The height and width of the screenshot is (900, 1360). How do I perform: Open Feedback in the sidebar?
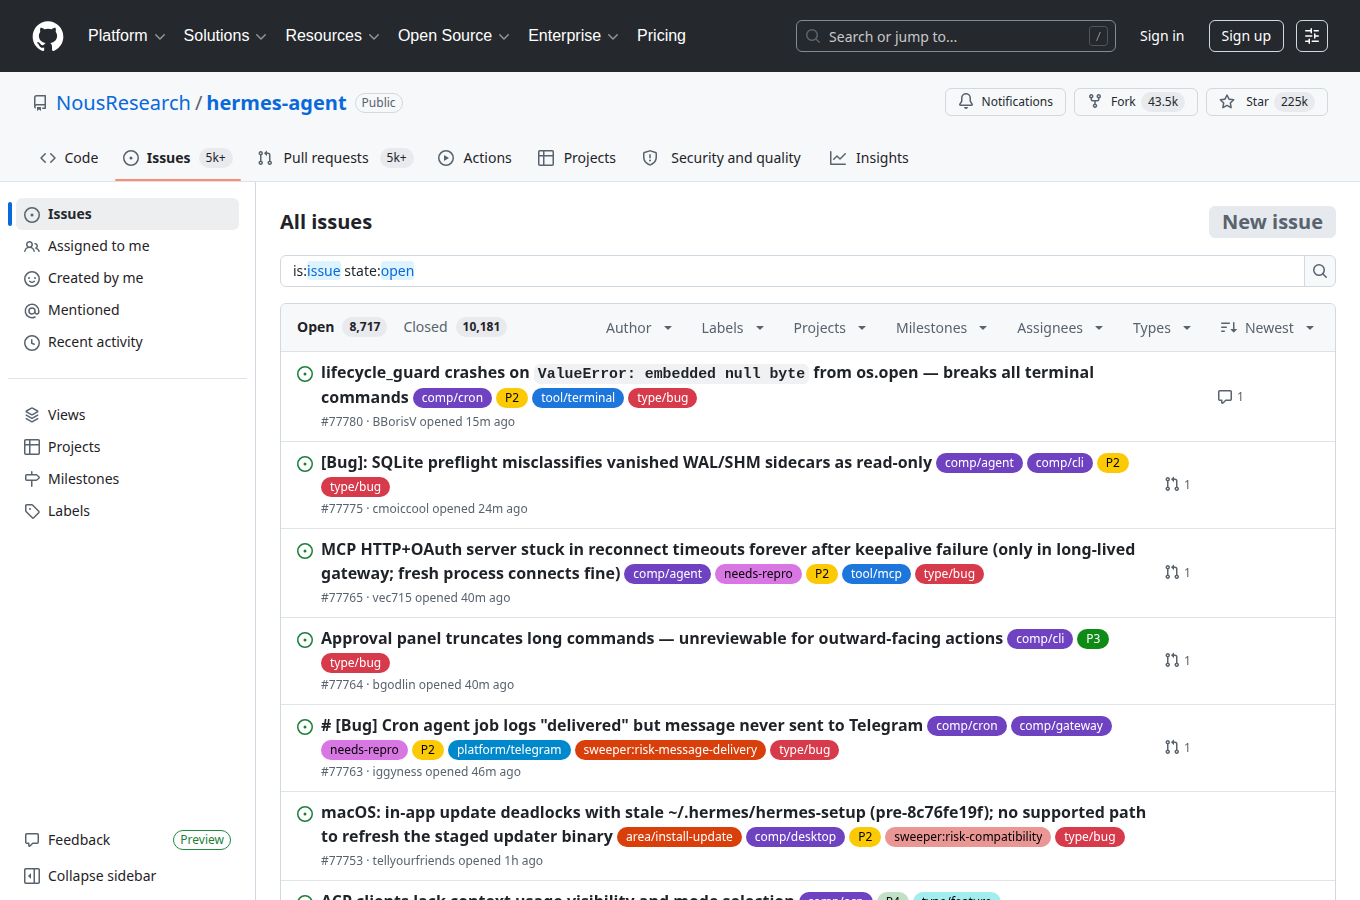pyautogui.click(x=79, y=840)
